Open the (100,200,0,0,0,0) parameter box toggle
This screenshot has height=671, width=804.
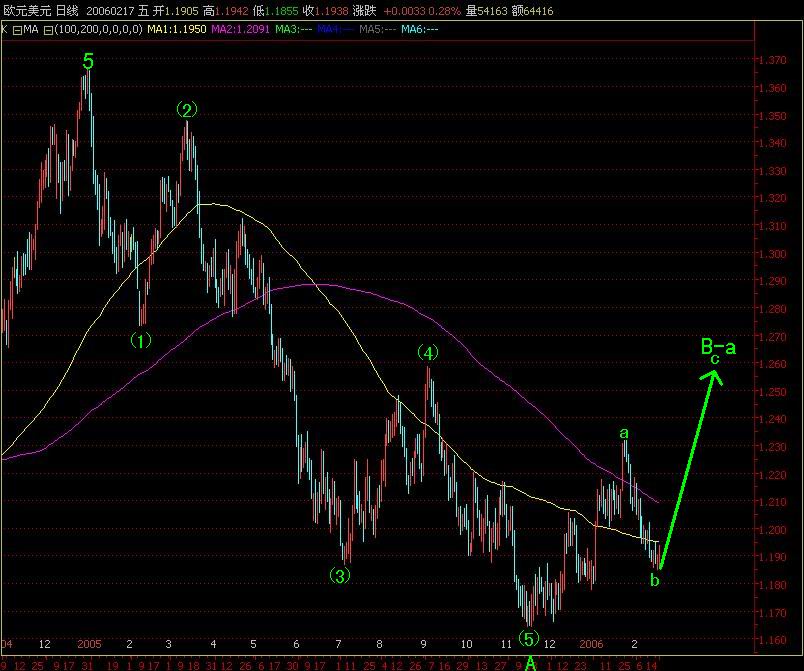coord(48,30)
